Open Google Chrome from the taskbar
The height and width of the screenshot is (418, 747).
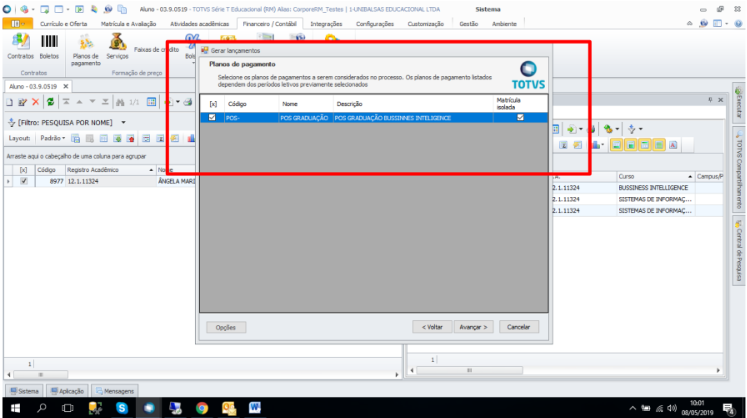[x=201, y=408]
